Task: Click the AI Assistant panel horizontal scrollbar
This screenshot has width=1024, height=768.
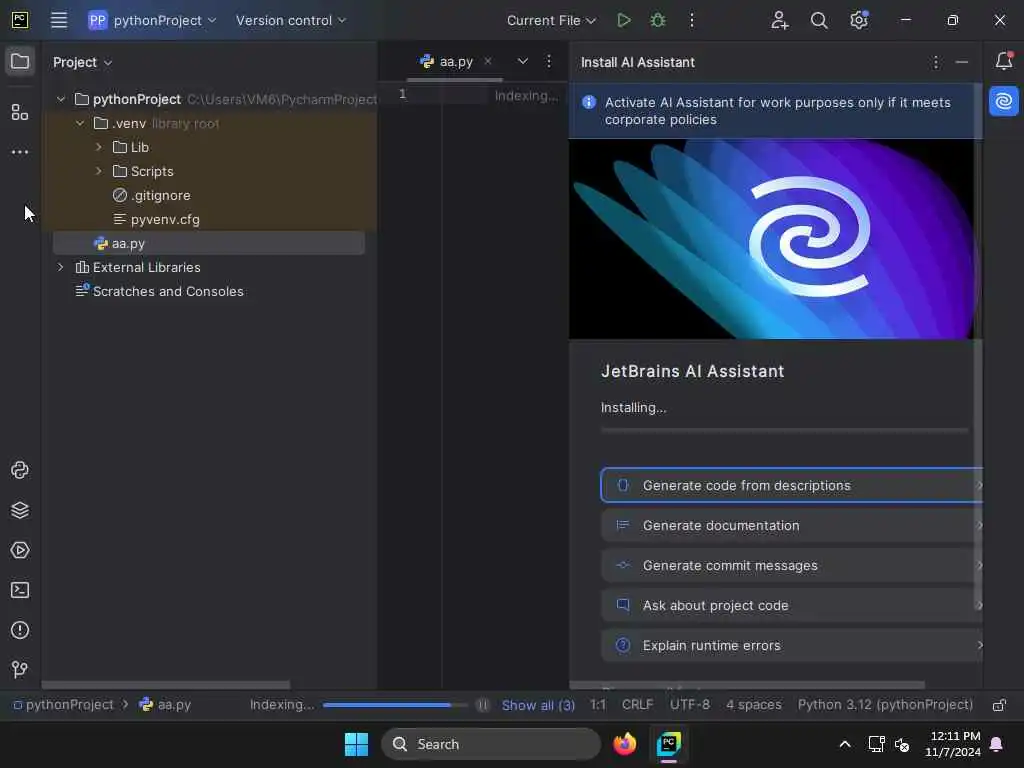Action: tap(747, 685)
